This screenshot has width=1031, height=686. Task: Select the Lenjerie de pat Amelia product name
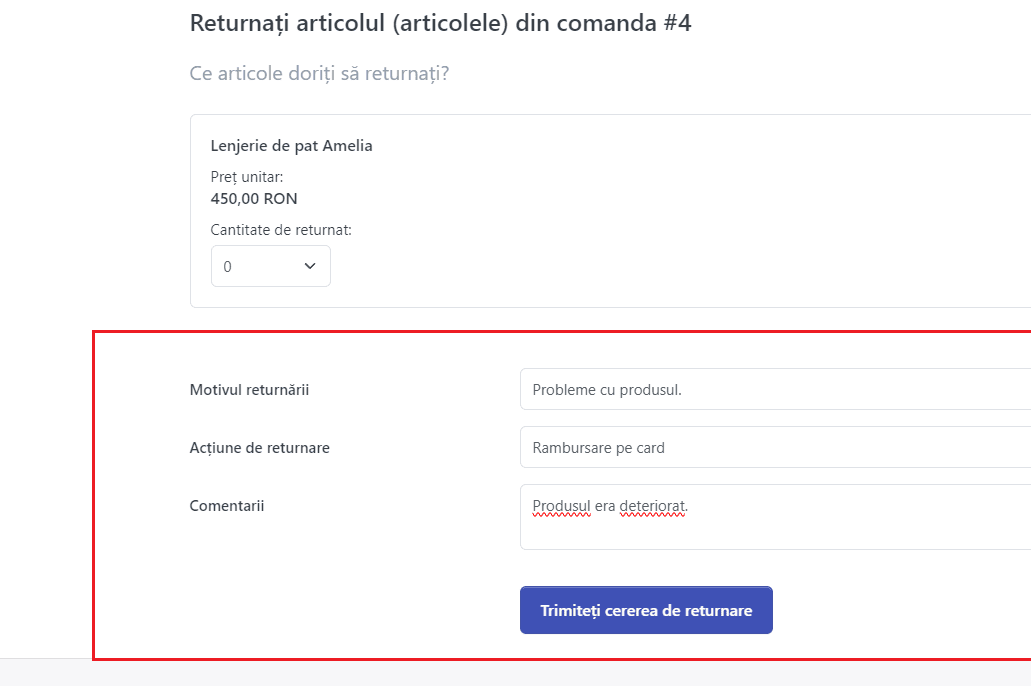pos(291,146)
